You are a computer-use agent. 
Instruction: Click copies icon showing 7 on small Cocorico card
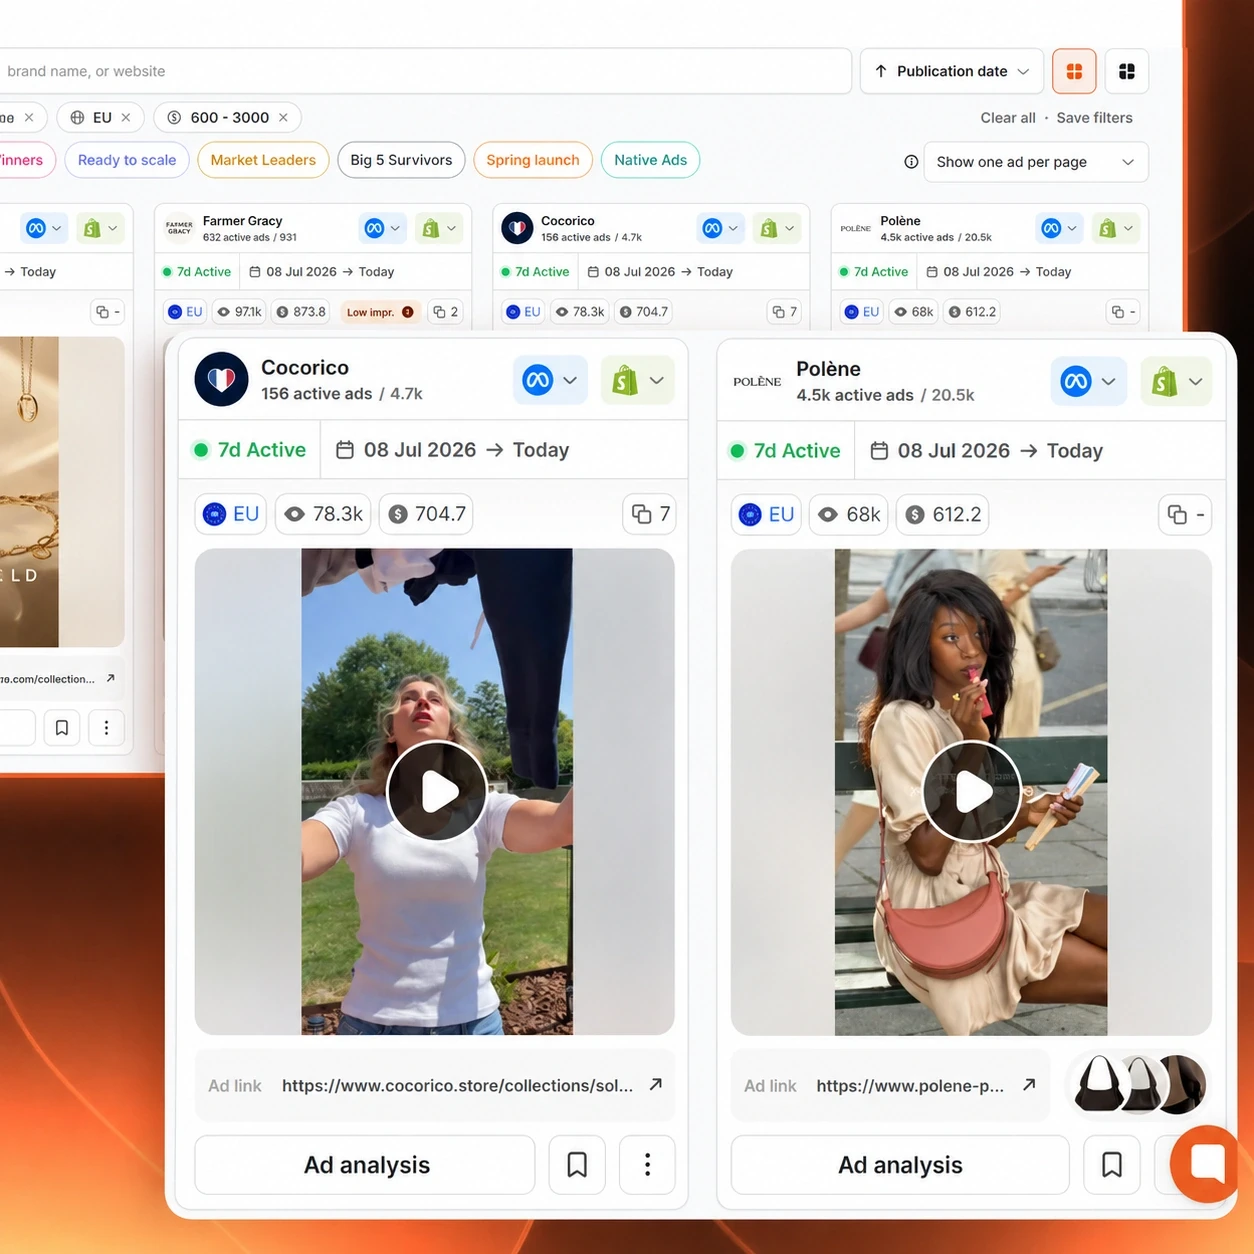785,312
